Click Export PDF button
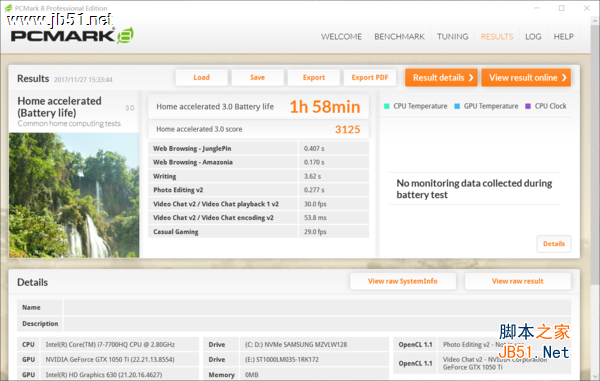This screenshot has height=381, width=600. point(370,77)
